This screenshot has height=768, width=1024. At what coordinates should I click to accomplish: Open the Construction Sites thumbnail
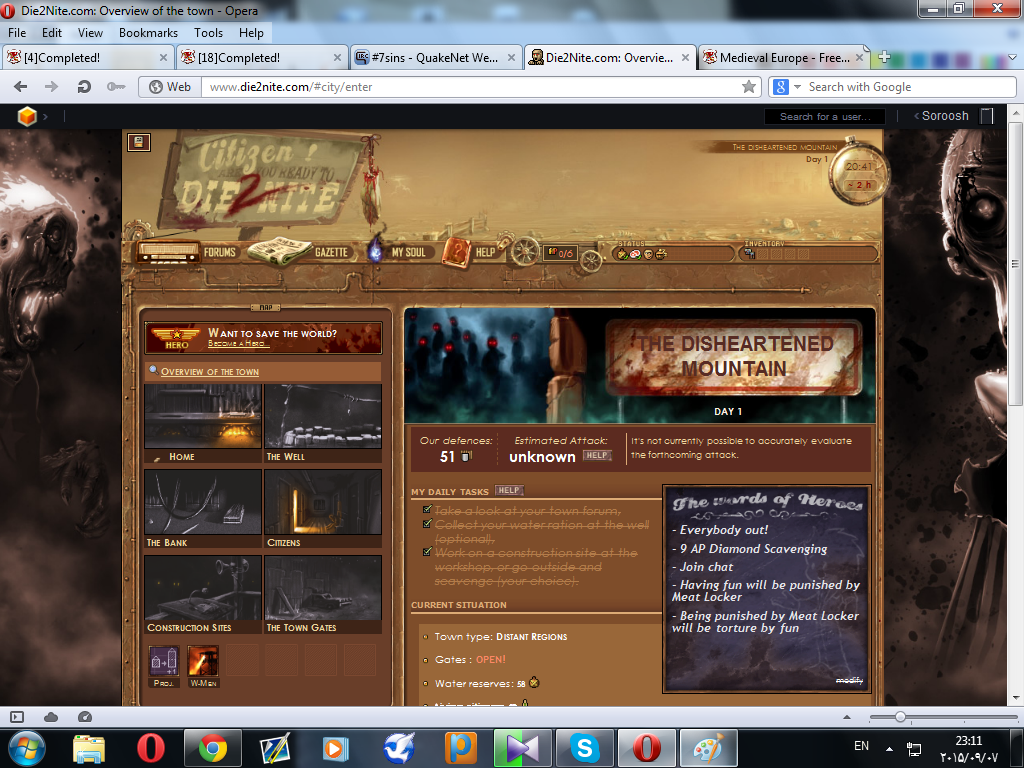tap(203, 594)
